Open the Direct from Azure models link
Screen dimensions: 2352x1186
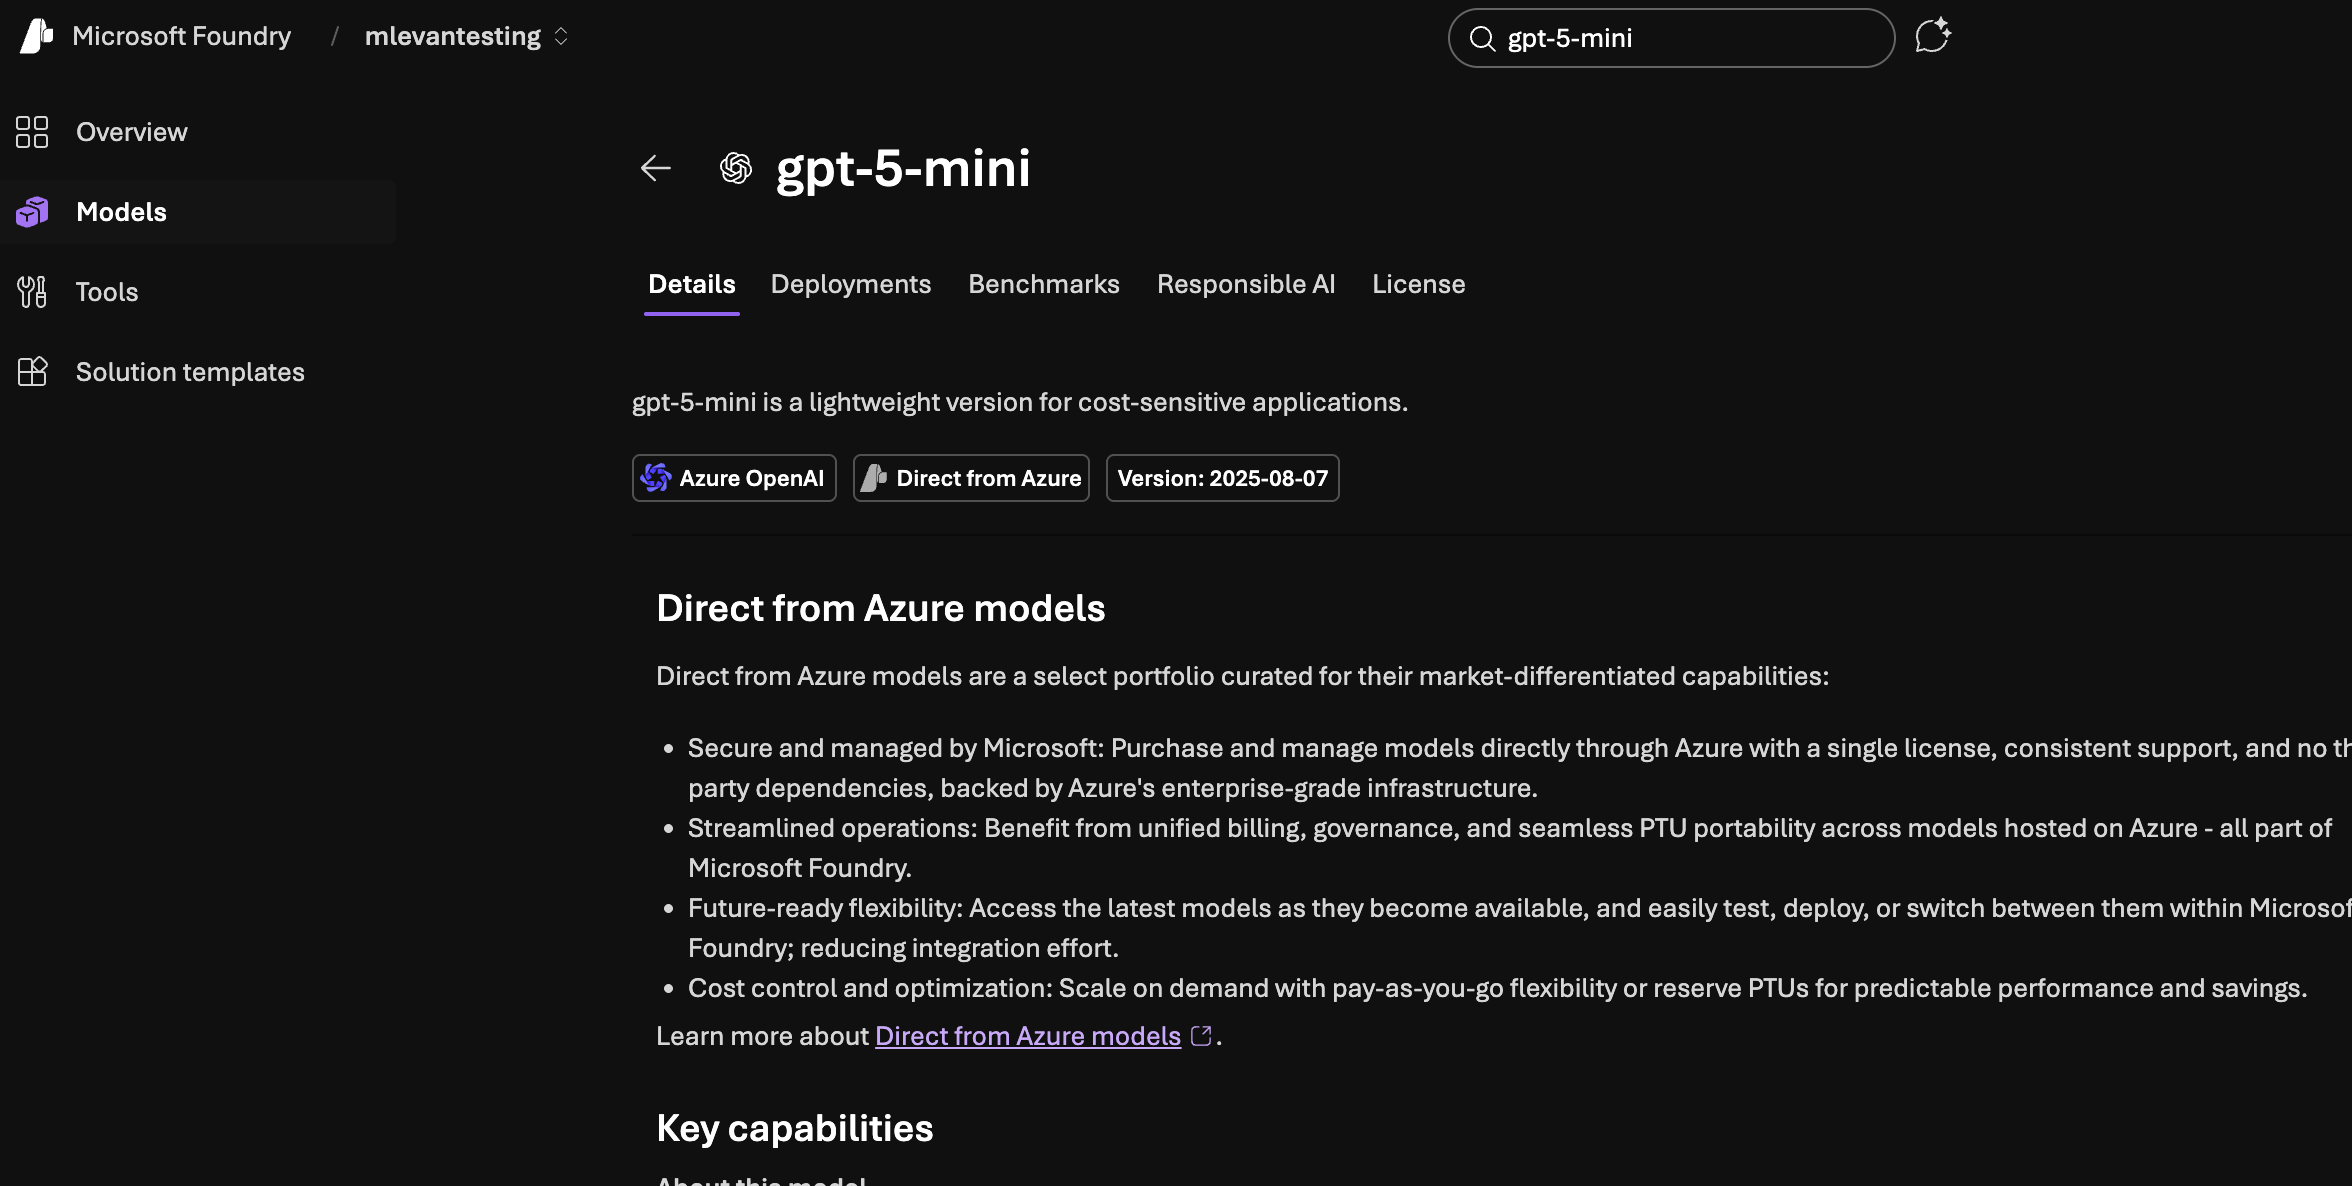[1028, 1036]
